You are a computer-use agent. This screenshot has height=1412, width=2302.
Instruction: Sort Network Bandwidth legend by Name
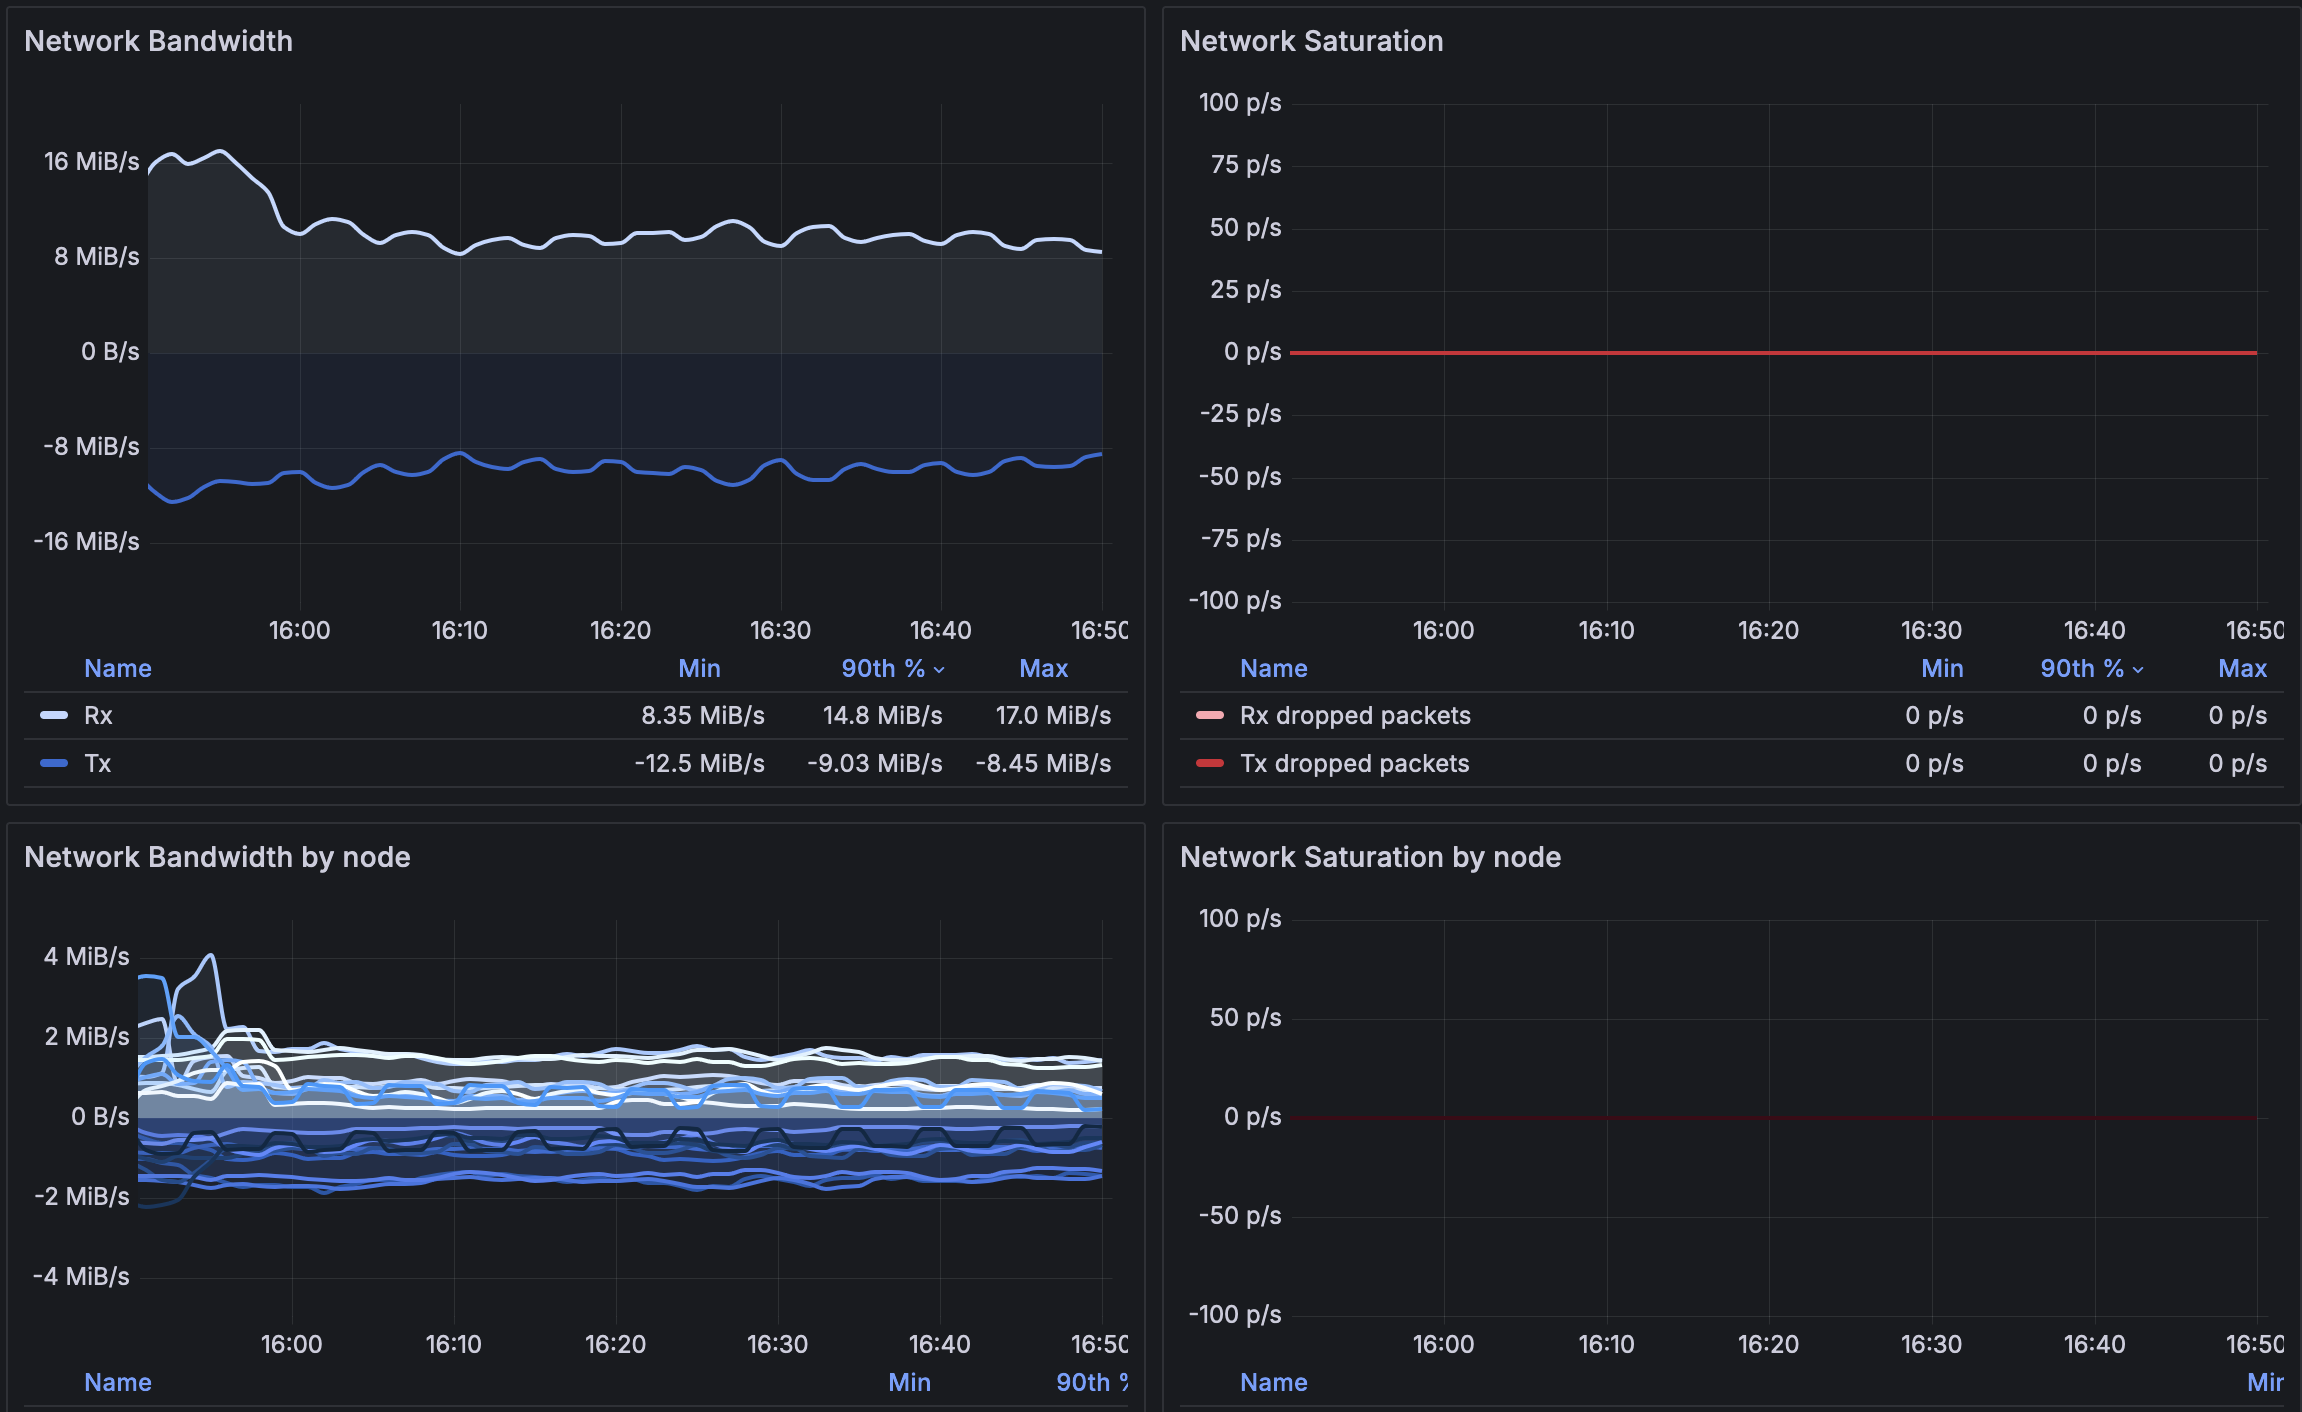point(118,668)
